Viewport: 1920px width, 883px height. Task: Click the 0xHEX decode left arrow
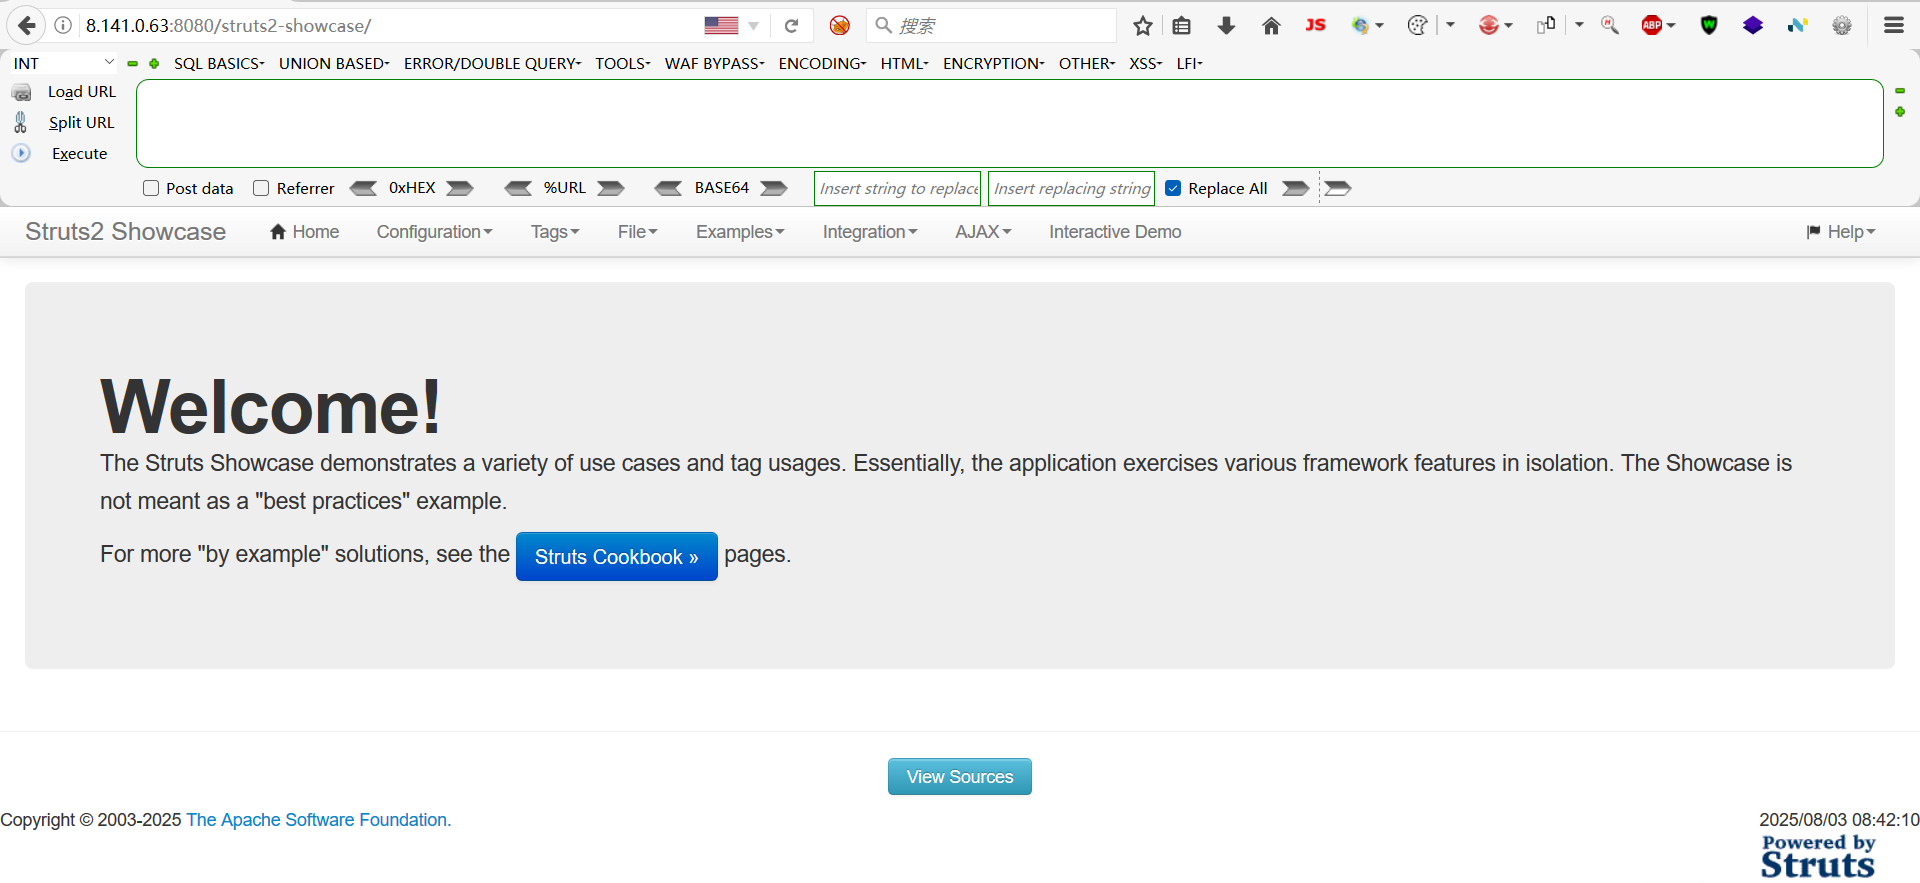coord(363,188)
